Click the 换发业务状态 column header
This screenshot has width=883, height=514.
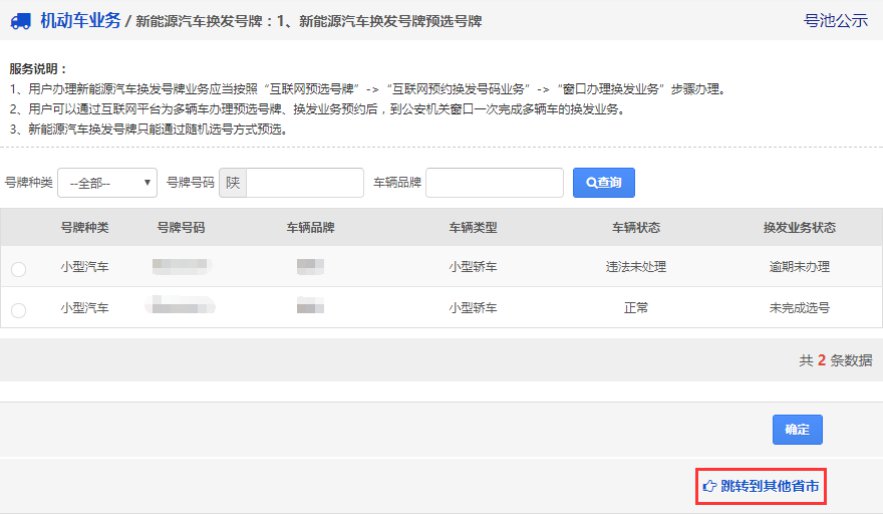(x=799, y=228)
